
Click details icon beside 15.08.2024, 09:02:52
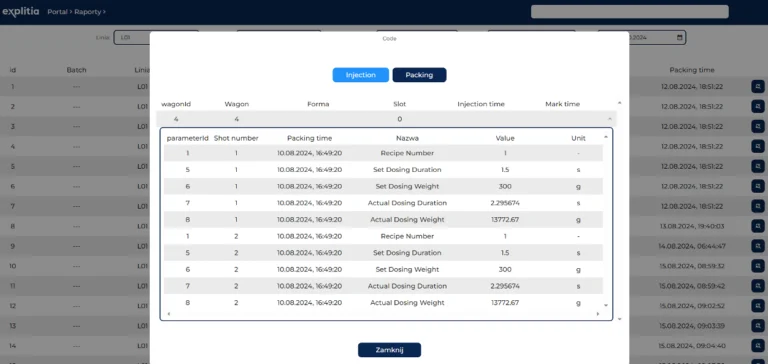point(757,306)
